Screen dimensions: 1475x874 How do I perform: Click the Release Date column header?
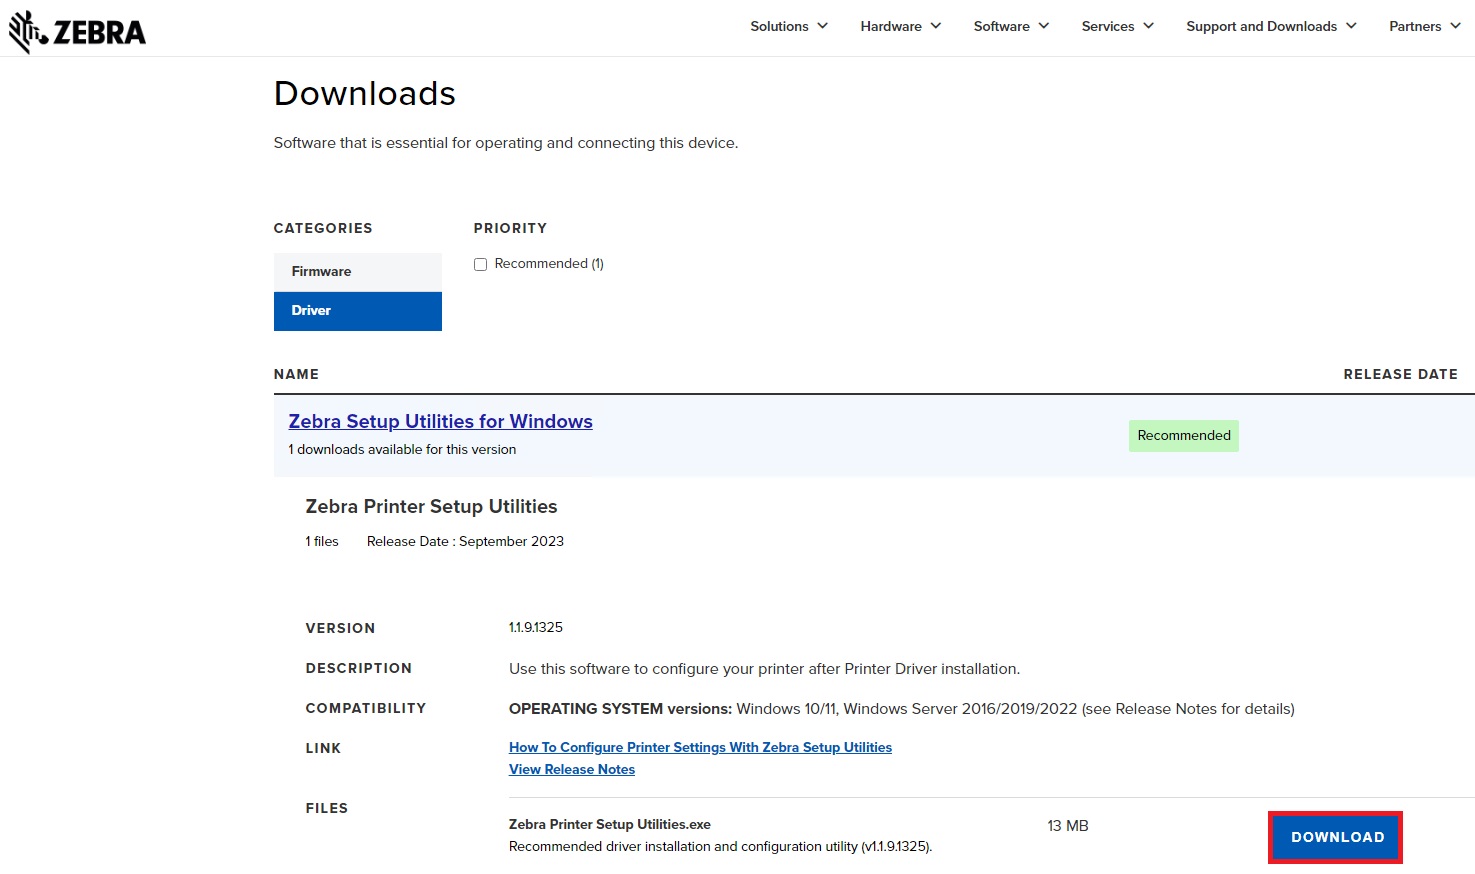click(x=1400, y=374)
